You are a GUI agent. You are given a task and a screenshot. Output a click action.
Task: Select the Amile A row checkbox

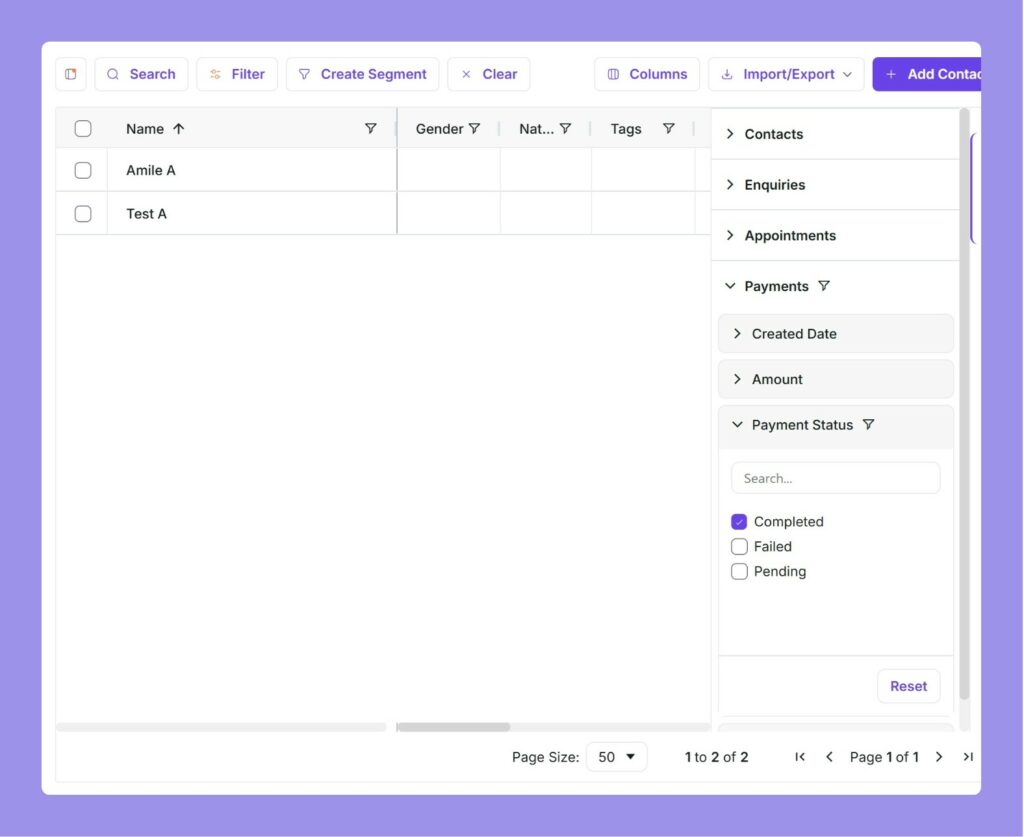pyautogui.click(x=83, y=170)
